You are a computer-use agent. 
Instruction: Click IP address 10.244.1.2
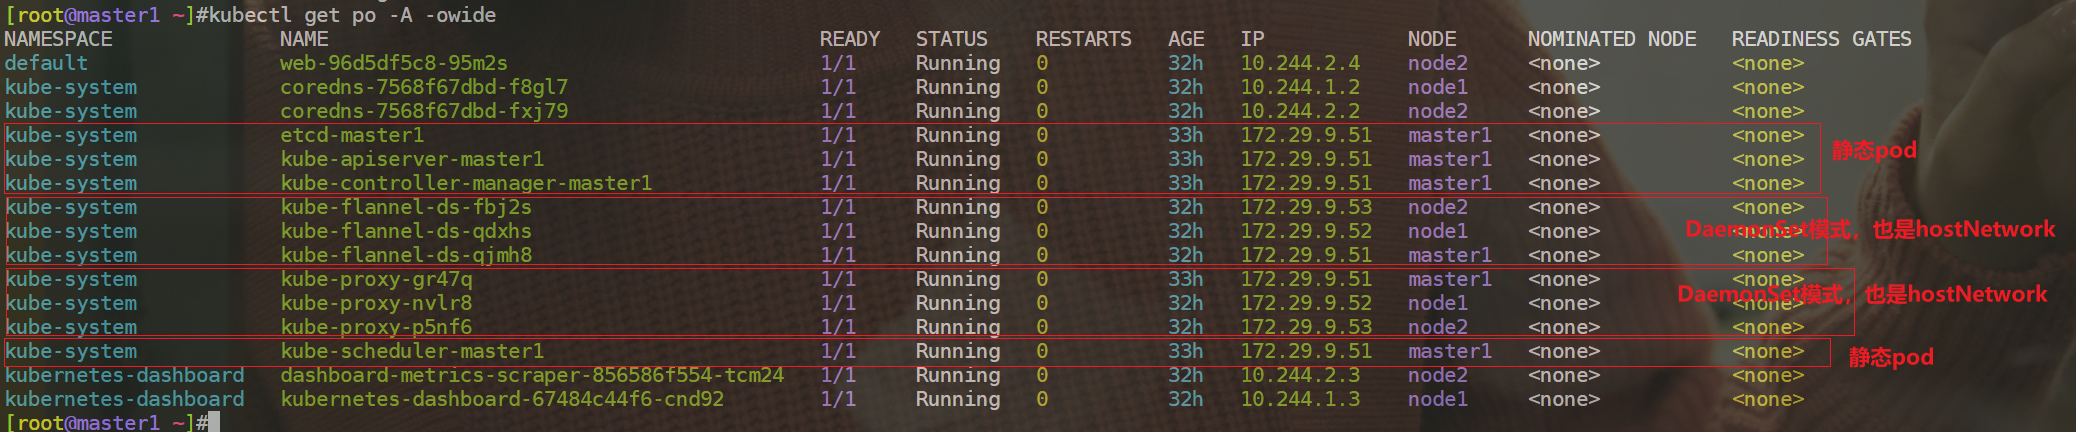(1301, 87)
